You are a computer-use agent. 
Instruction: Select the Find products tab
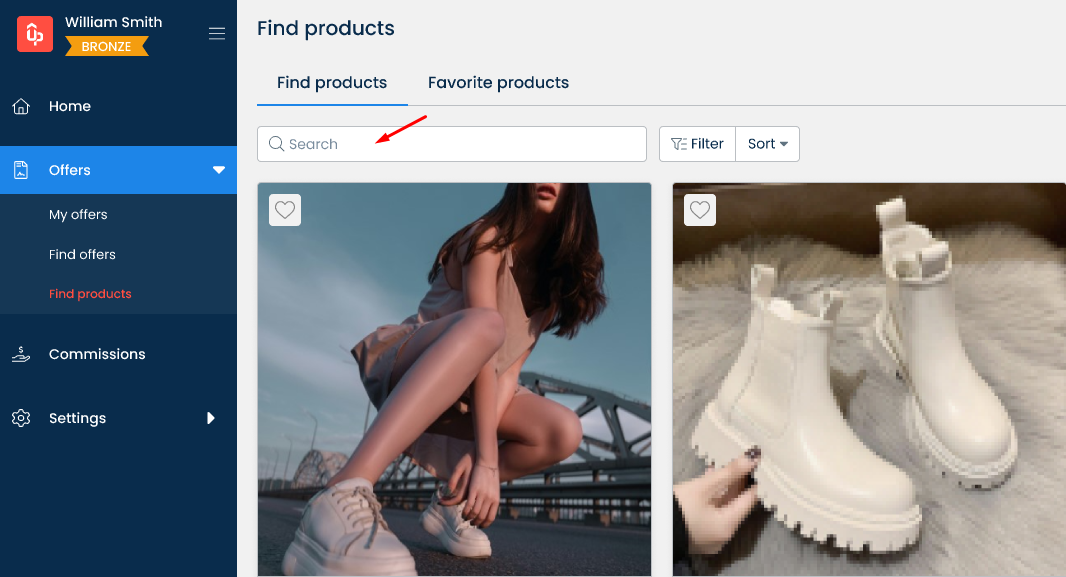(332, 83)
